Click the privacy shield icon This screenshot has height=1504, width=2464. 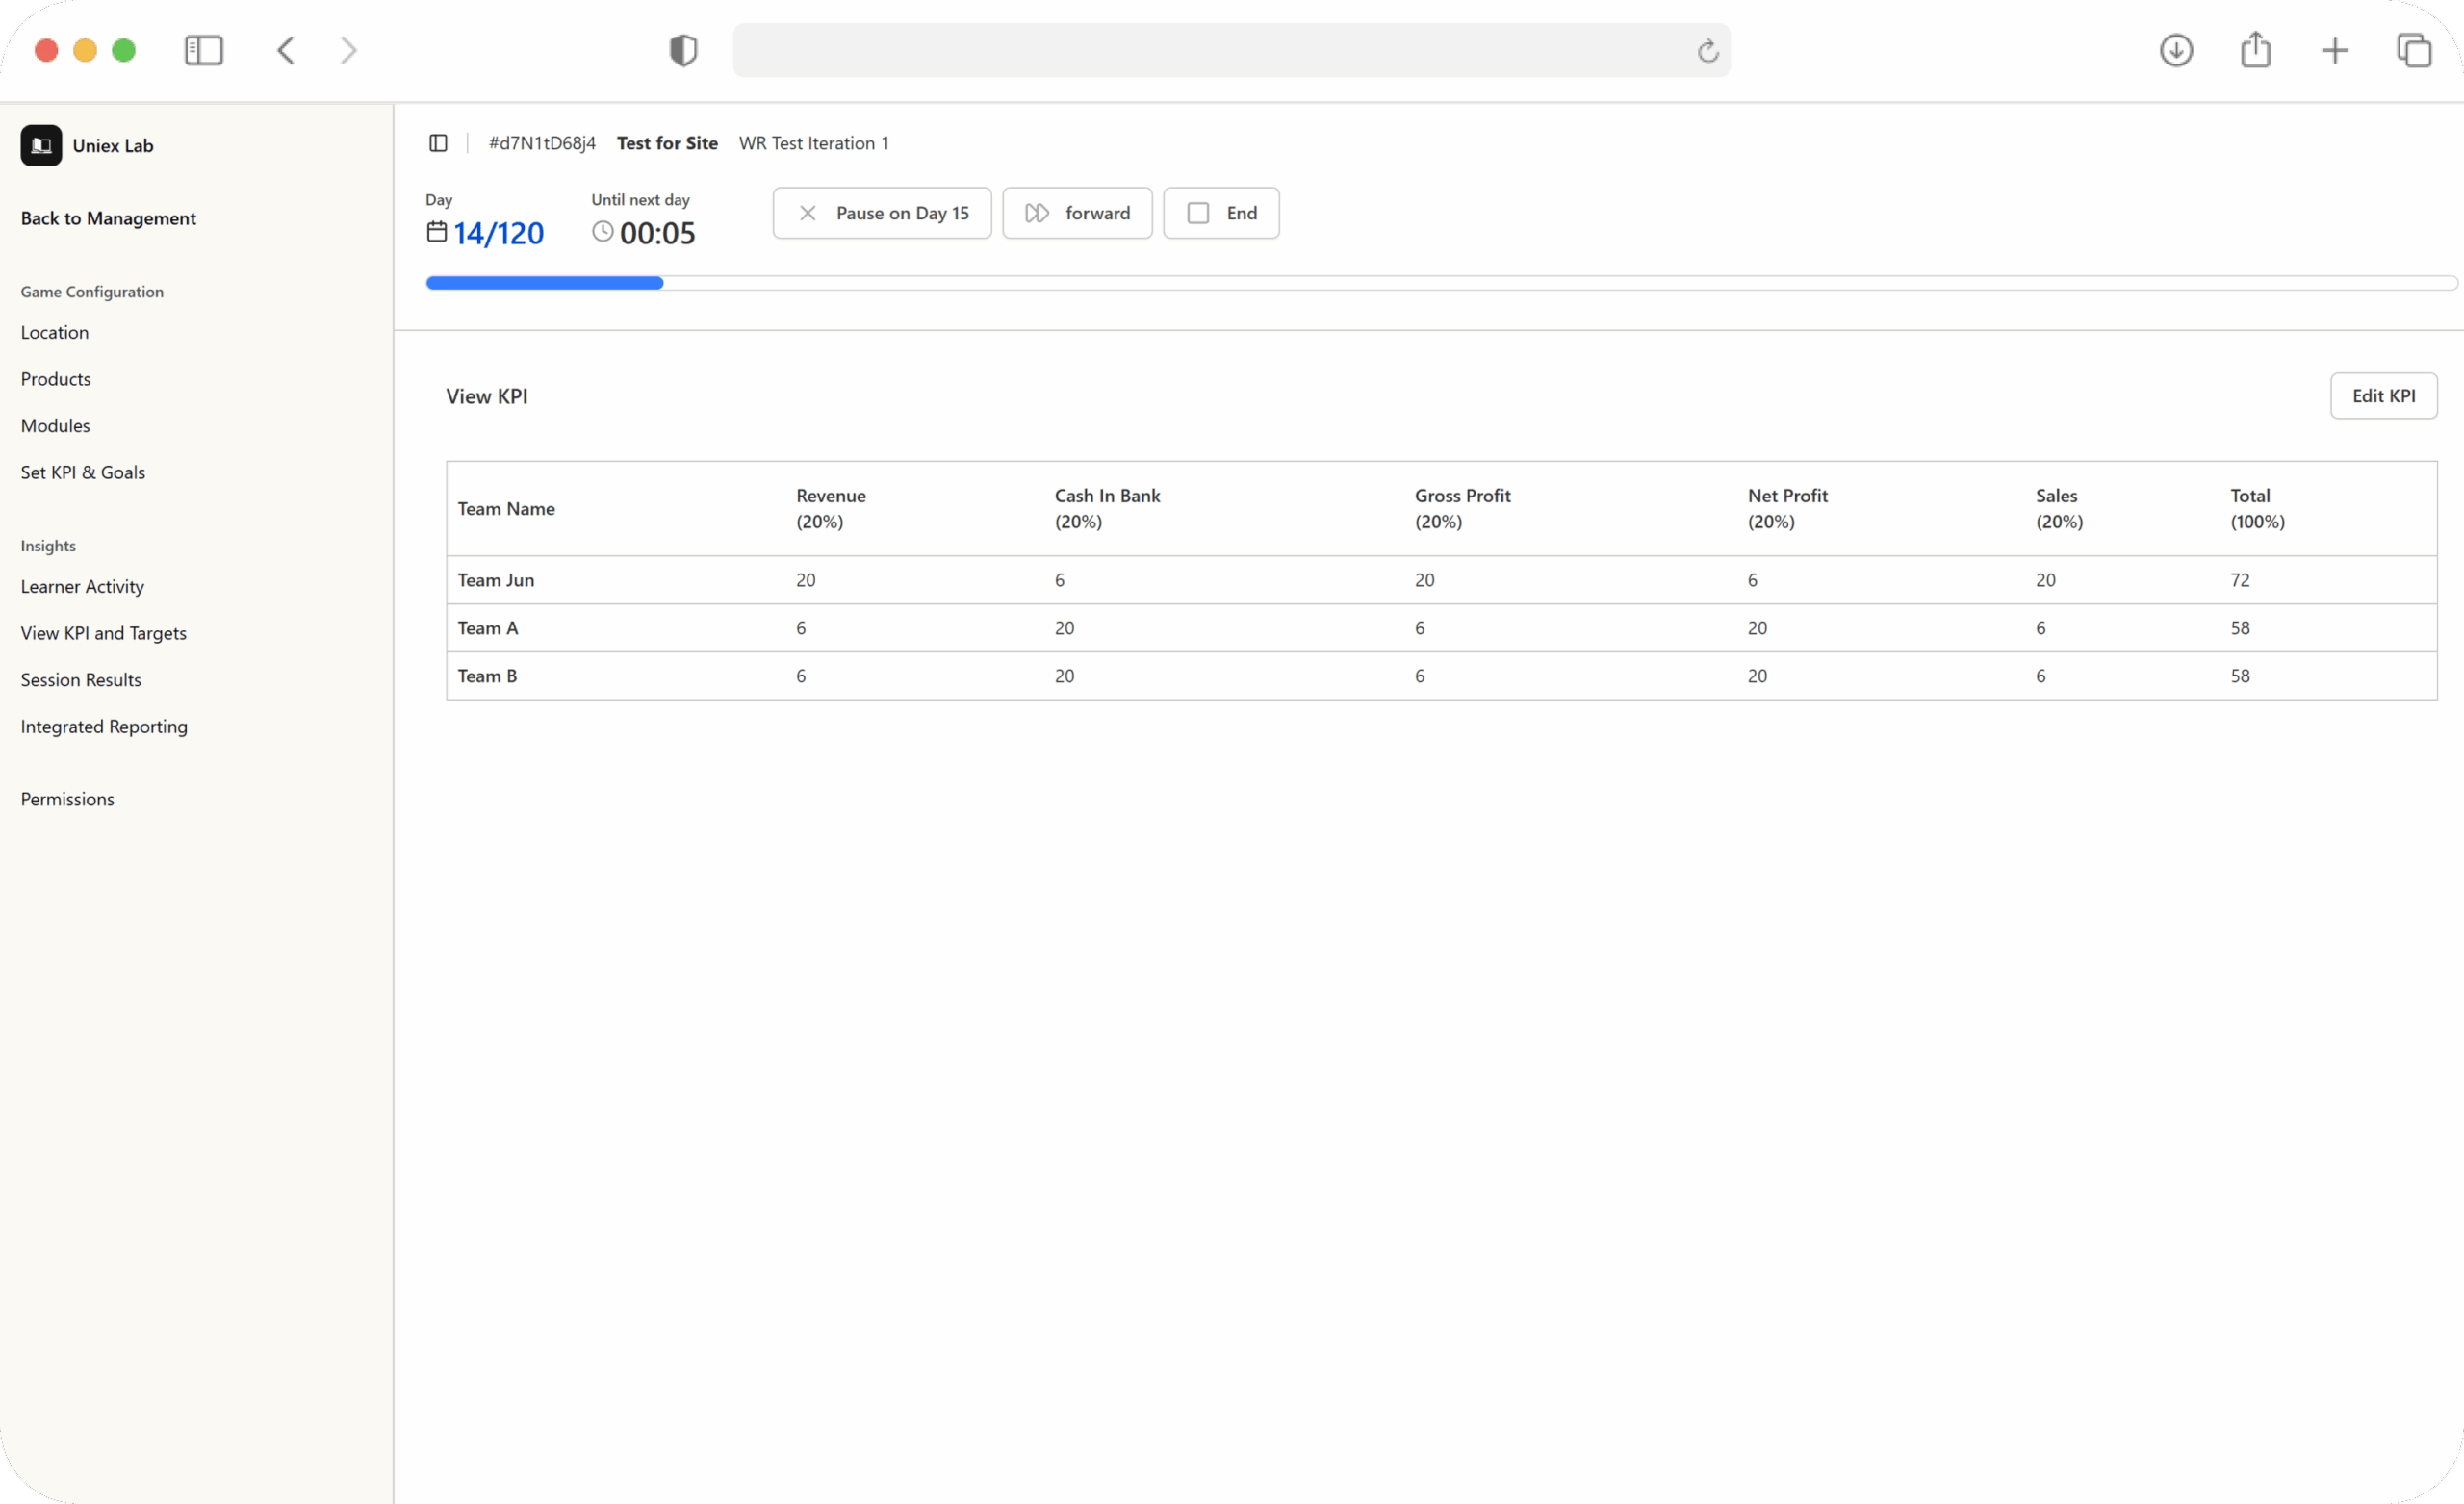coord(683,50)
